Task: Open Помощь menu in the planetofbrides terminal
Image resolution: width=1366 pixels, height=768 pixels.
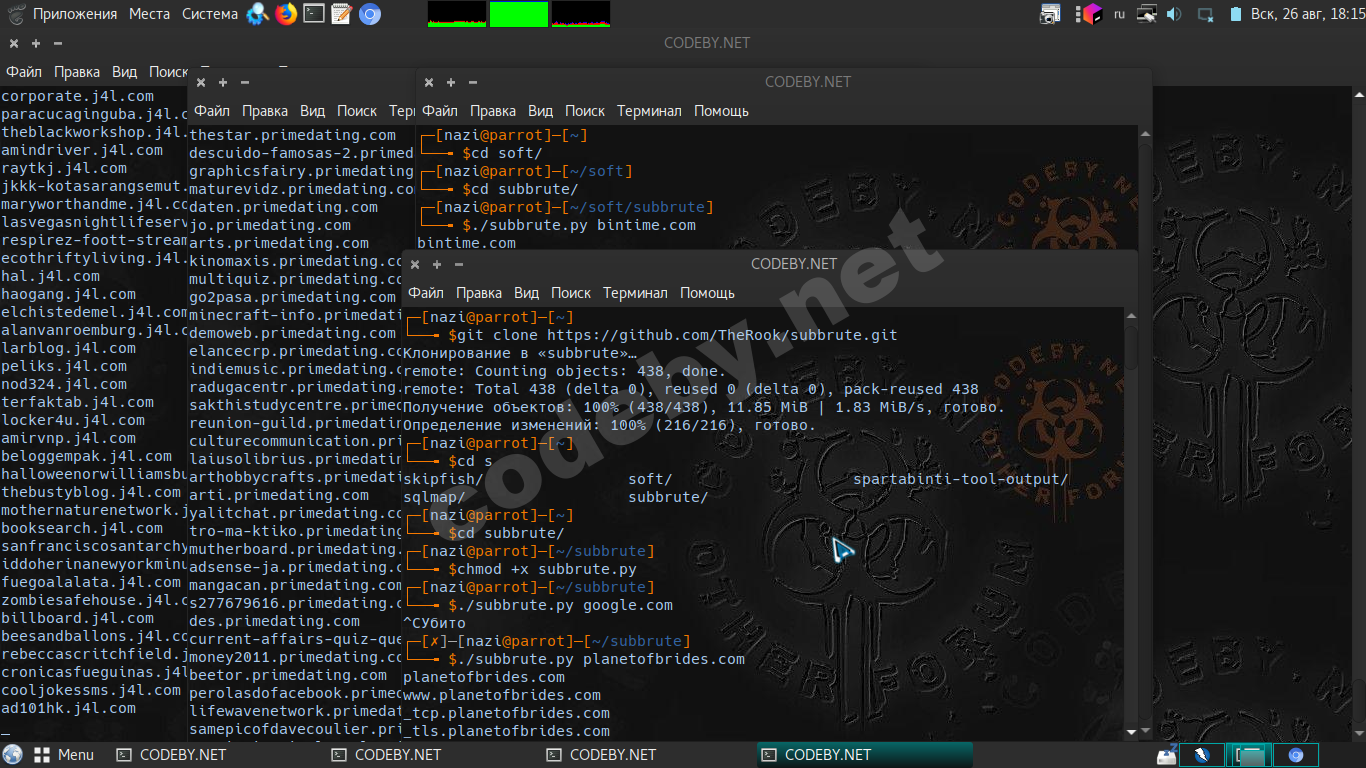Action: tap(707, 293)
